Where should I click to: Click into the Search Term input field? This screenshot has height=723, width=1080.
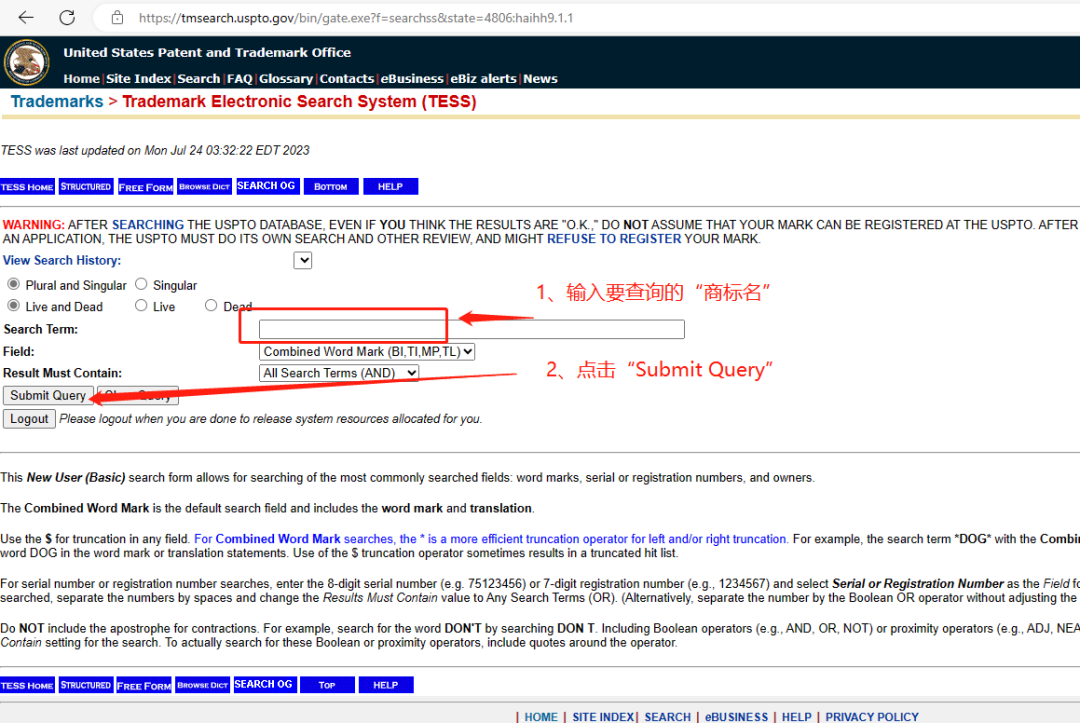pos(471,329)
